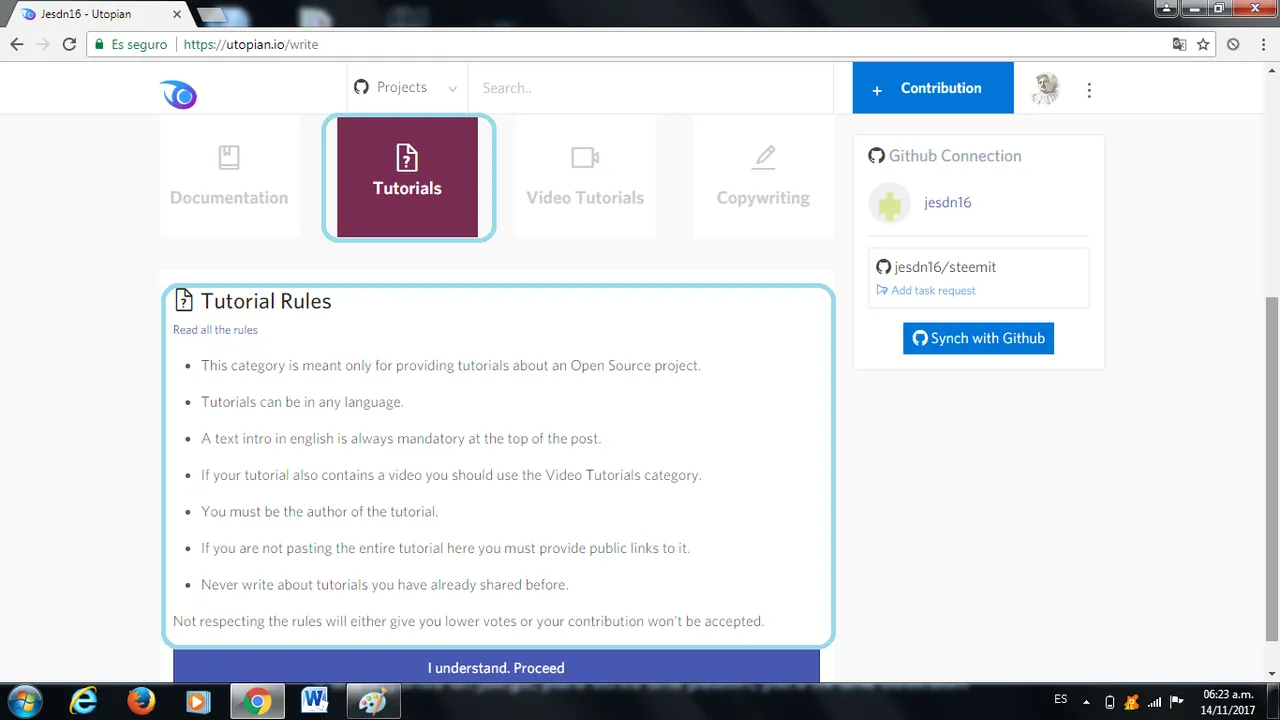Click the Tutorial Rules heading icon
1280x720 pixels.
184,301
